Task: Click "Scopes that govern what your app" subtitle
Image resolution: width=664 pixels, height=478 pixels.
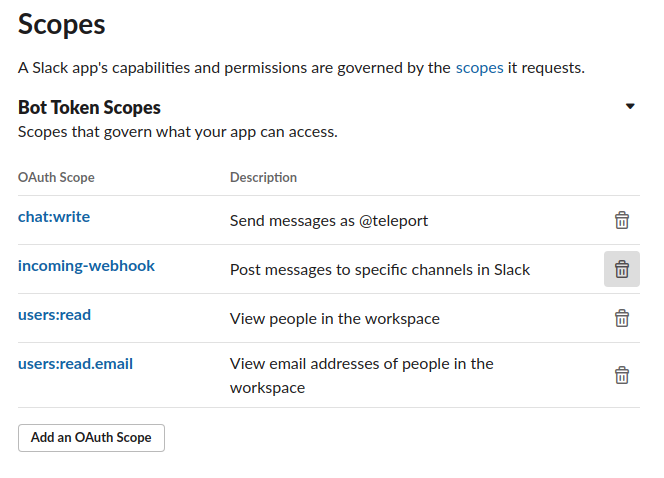Action: click(x=177, y=132)
